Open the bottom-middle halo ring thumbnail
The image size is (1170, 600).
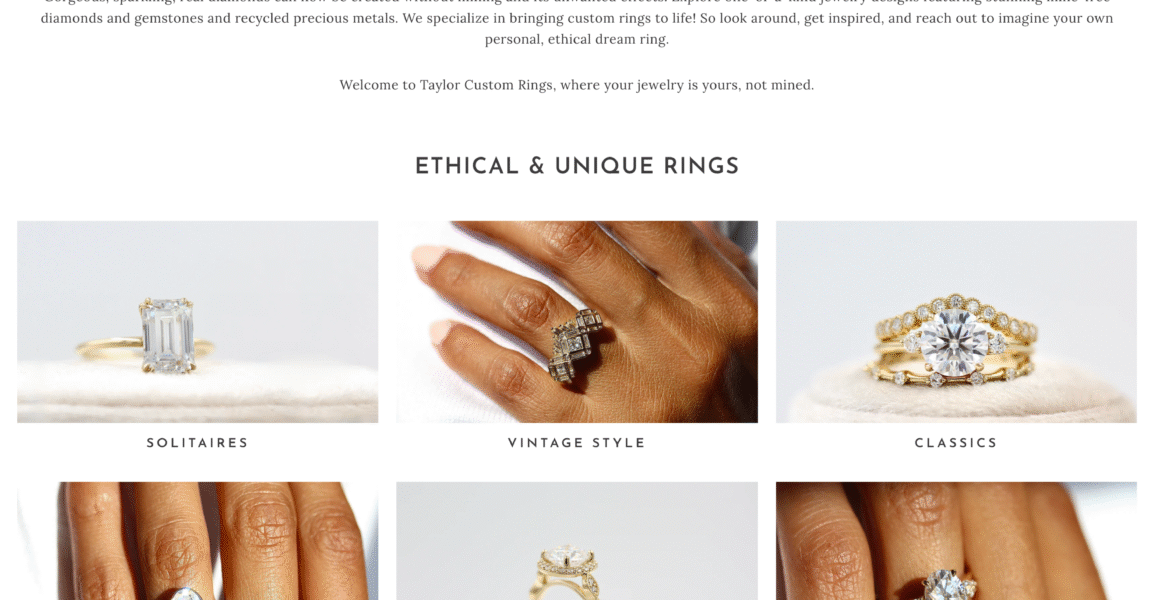pyautogui.click(x=577, y=541)
